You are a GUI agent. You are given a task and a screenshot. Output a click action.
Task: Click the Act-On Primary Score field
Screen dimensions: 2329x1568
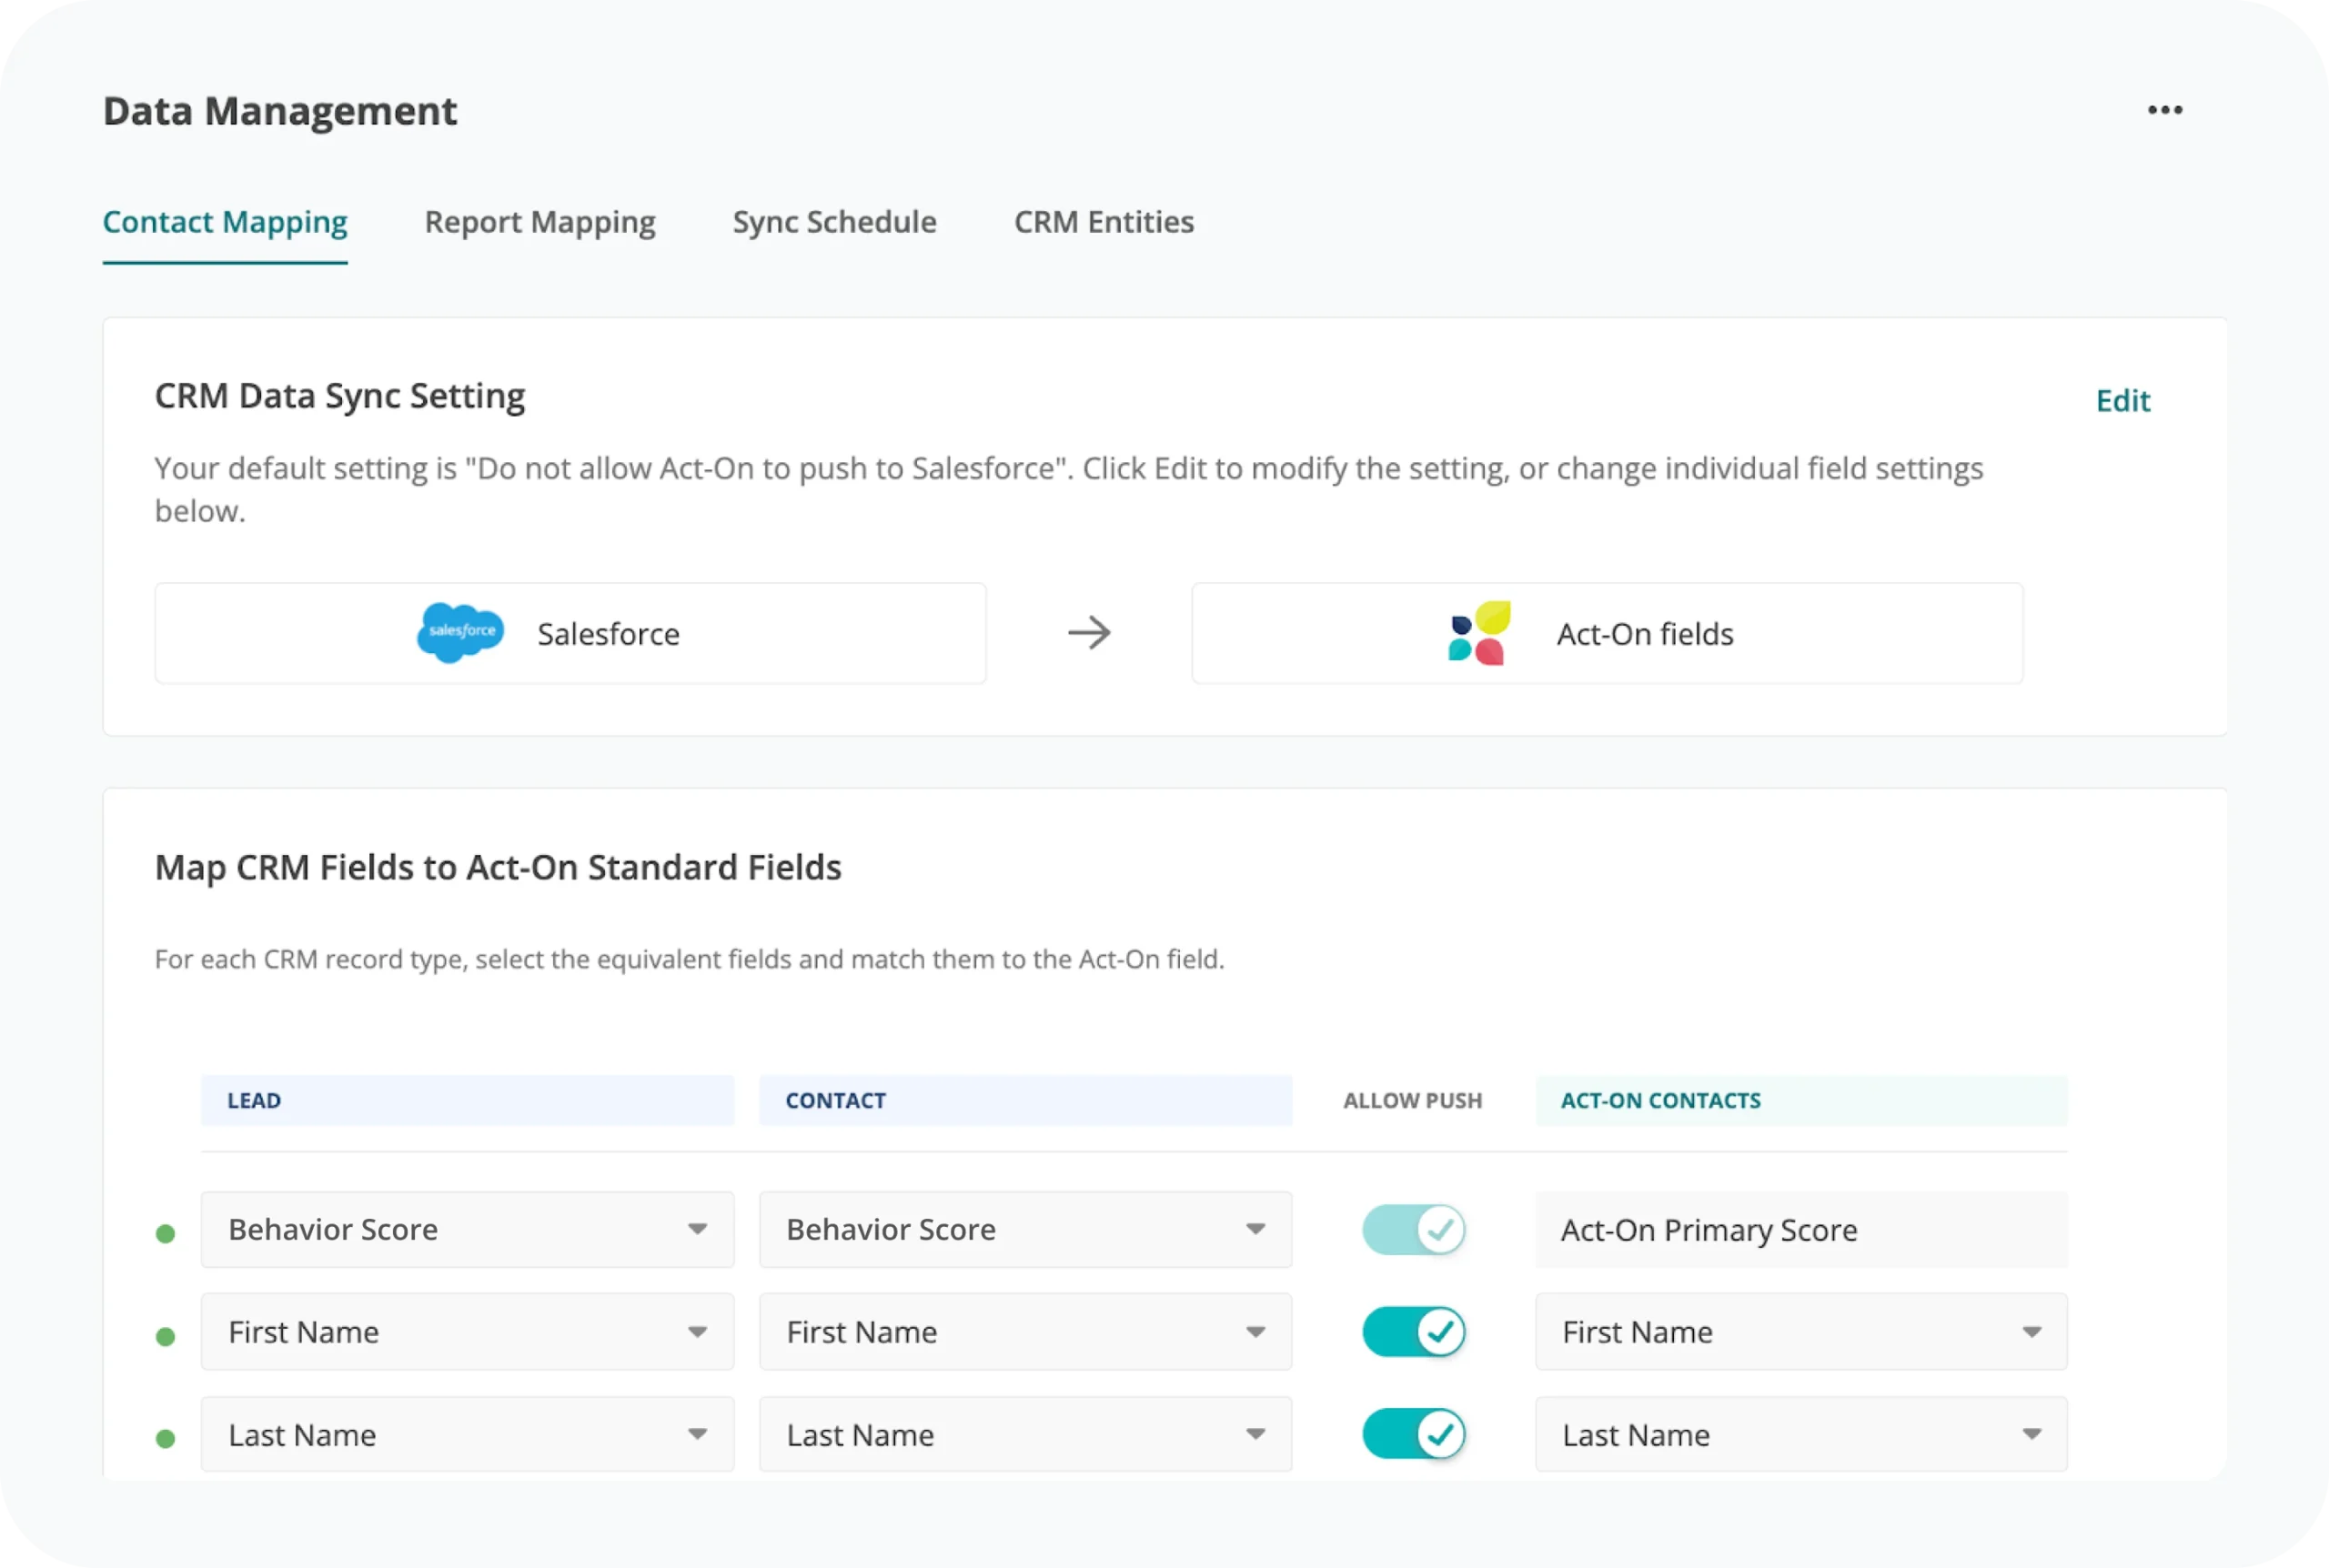tap(1800, 1230)
